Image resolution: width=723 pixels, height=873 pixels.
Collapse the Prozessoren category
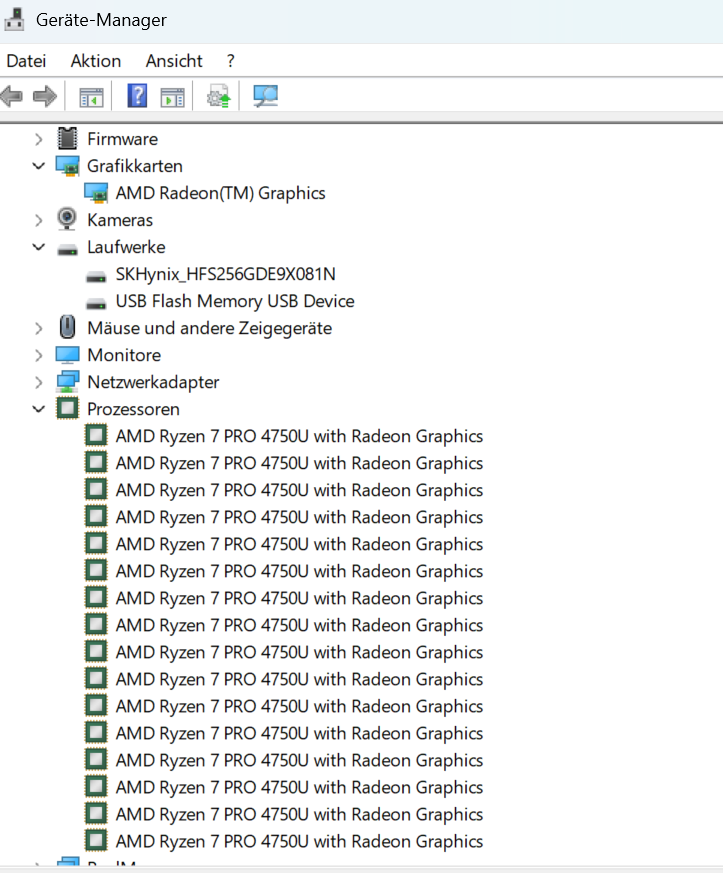[38, 409]
